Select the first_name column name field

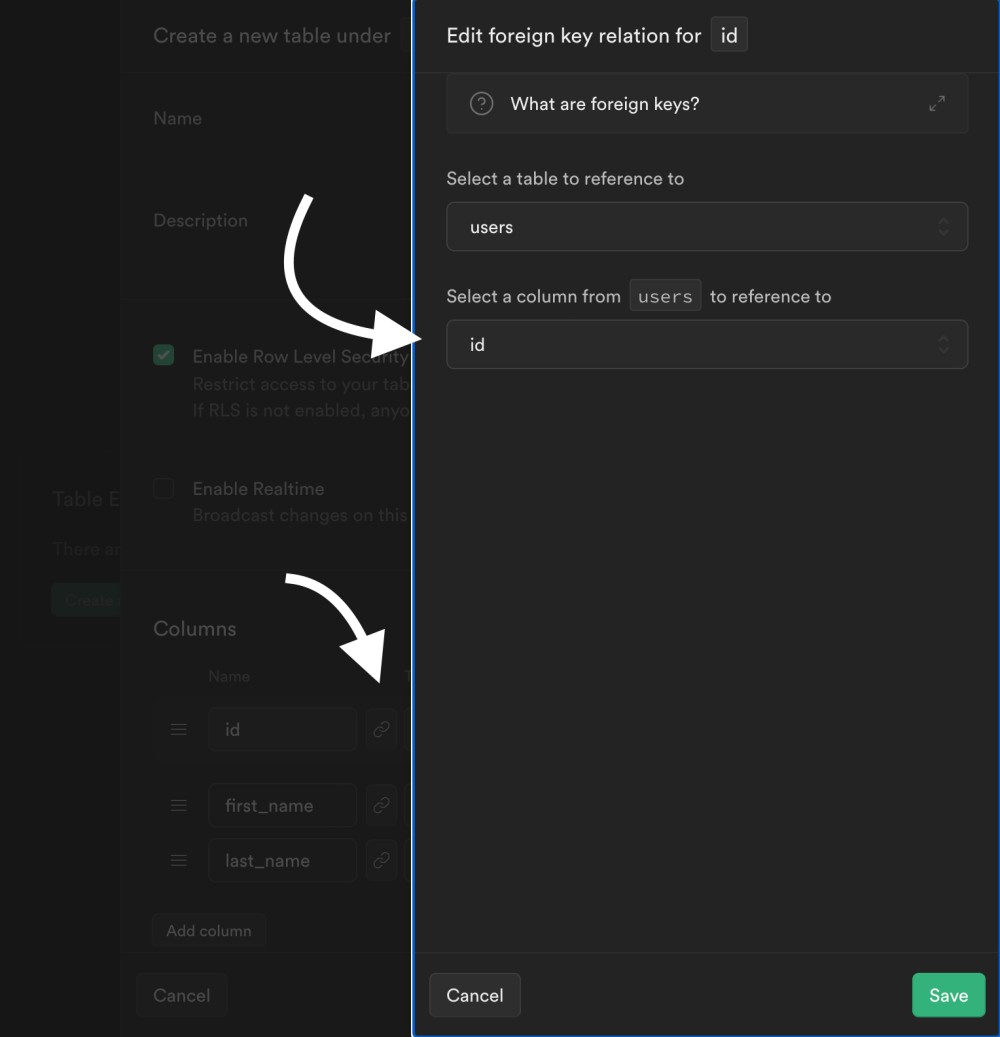(x=282, y=805)
